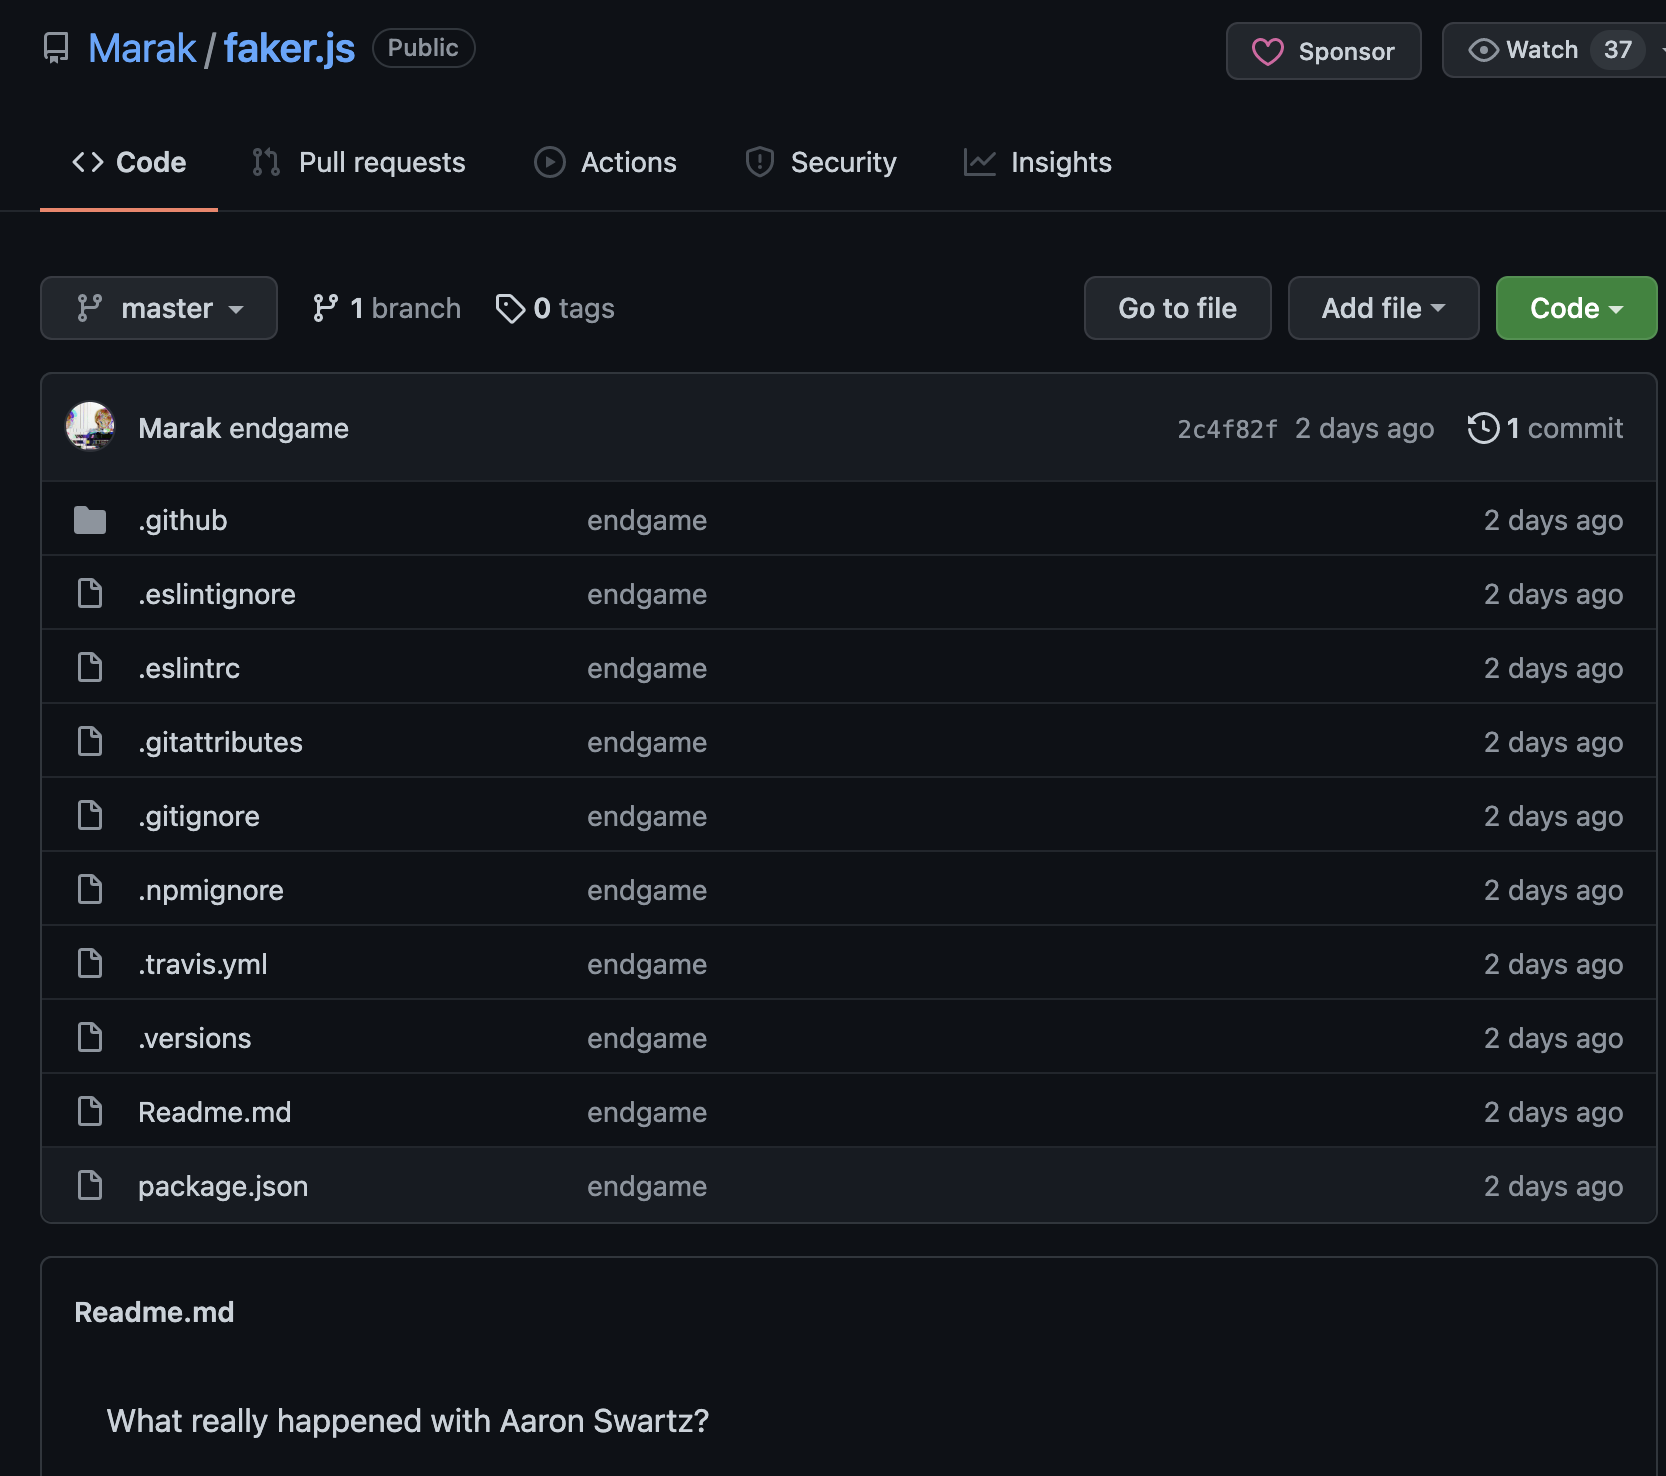This screenshot has height=1476, width=1666.
Task: Click the Watch count 37
Action: tap(1617, 50)
